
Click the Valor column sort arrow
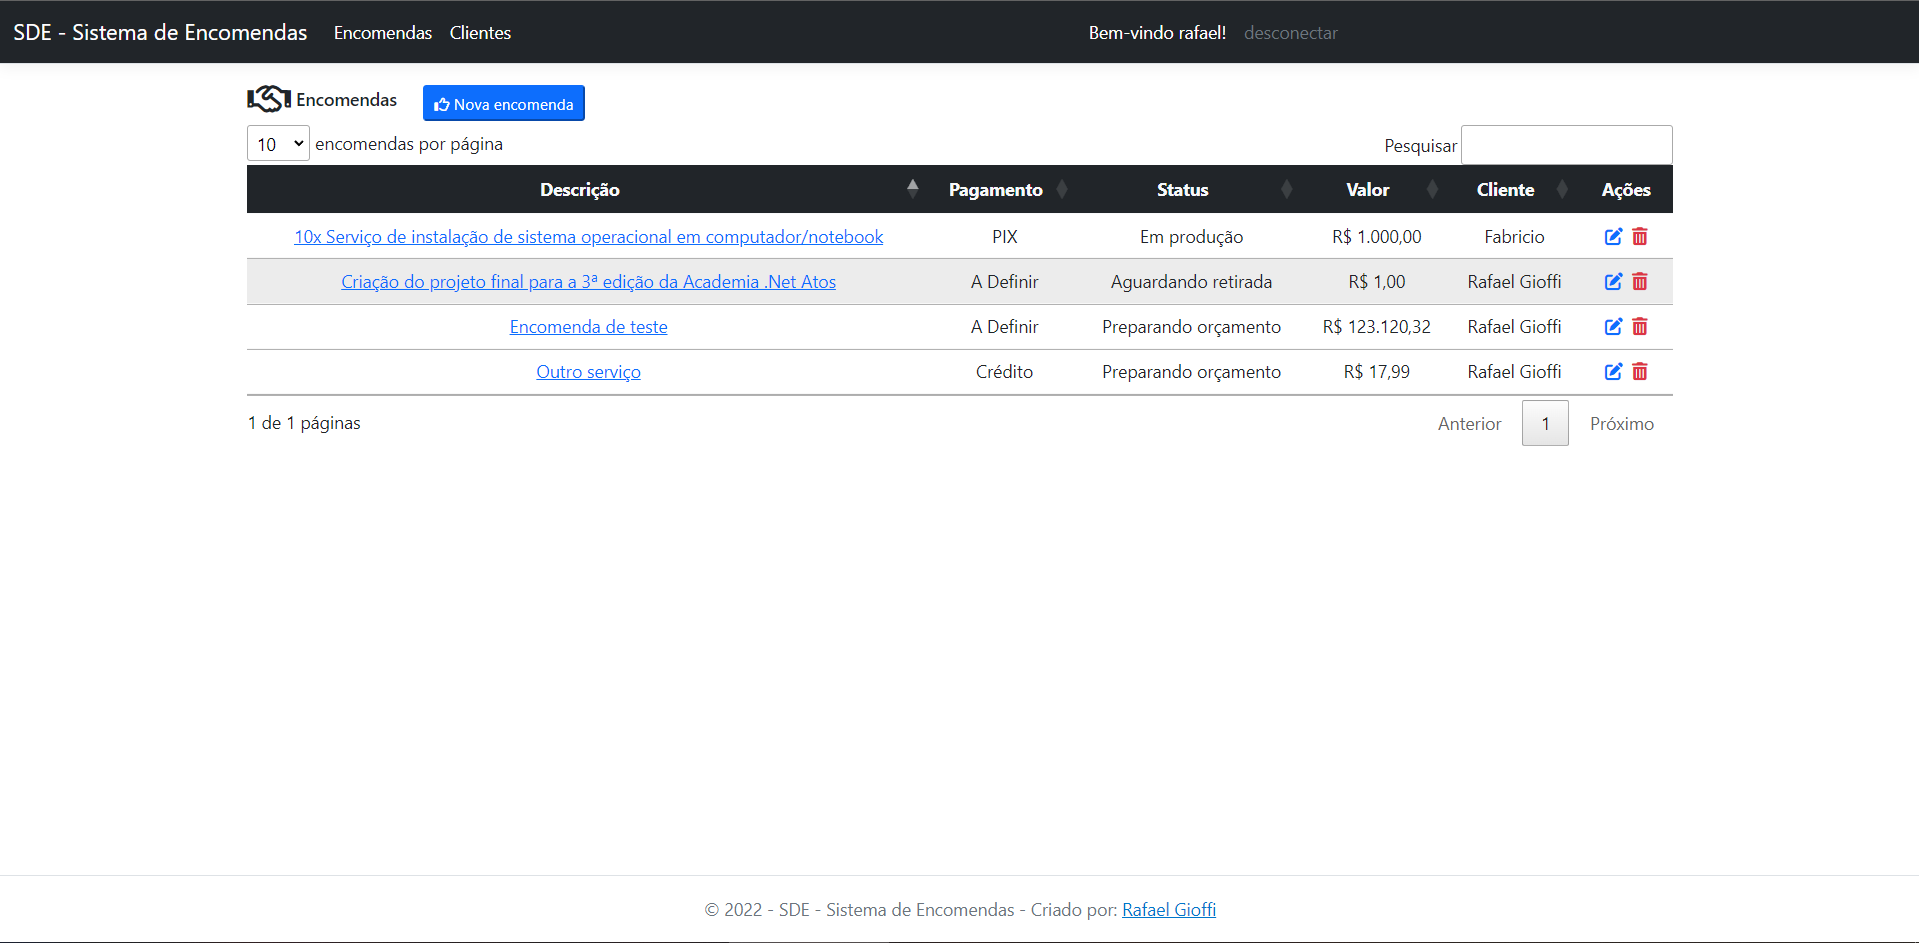1433,189
